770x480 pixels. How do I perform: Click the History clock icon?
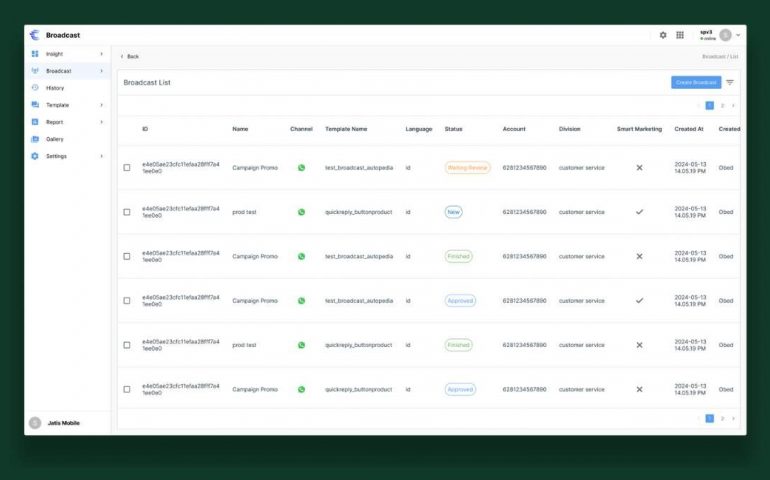35,88
